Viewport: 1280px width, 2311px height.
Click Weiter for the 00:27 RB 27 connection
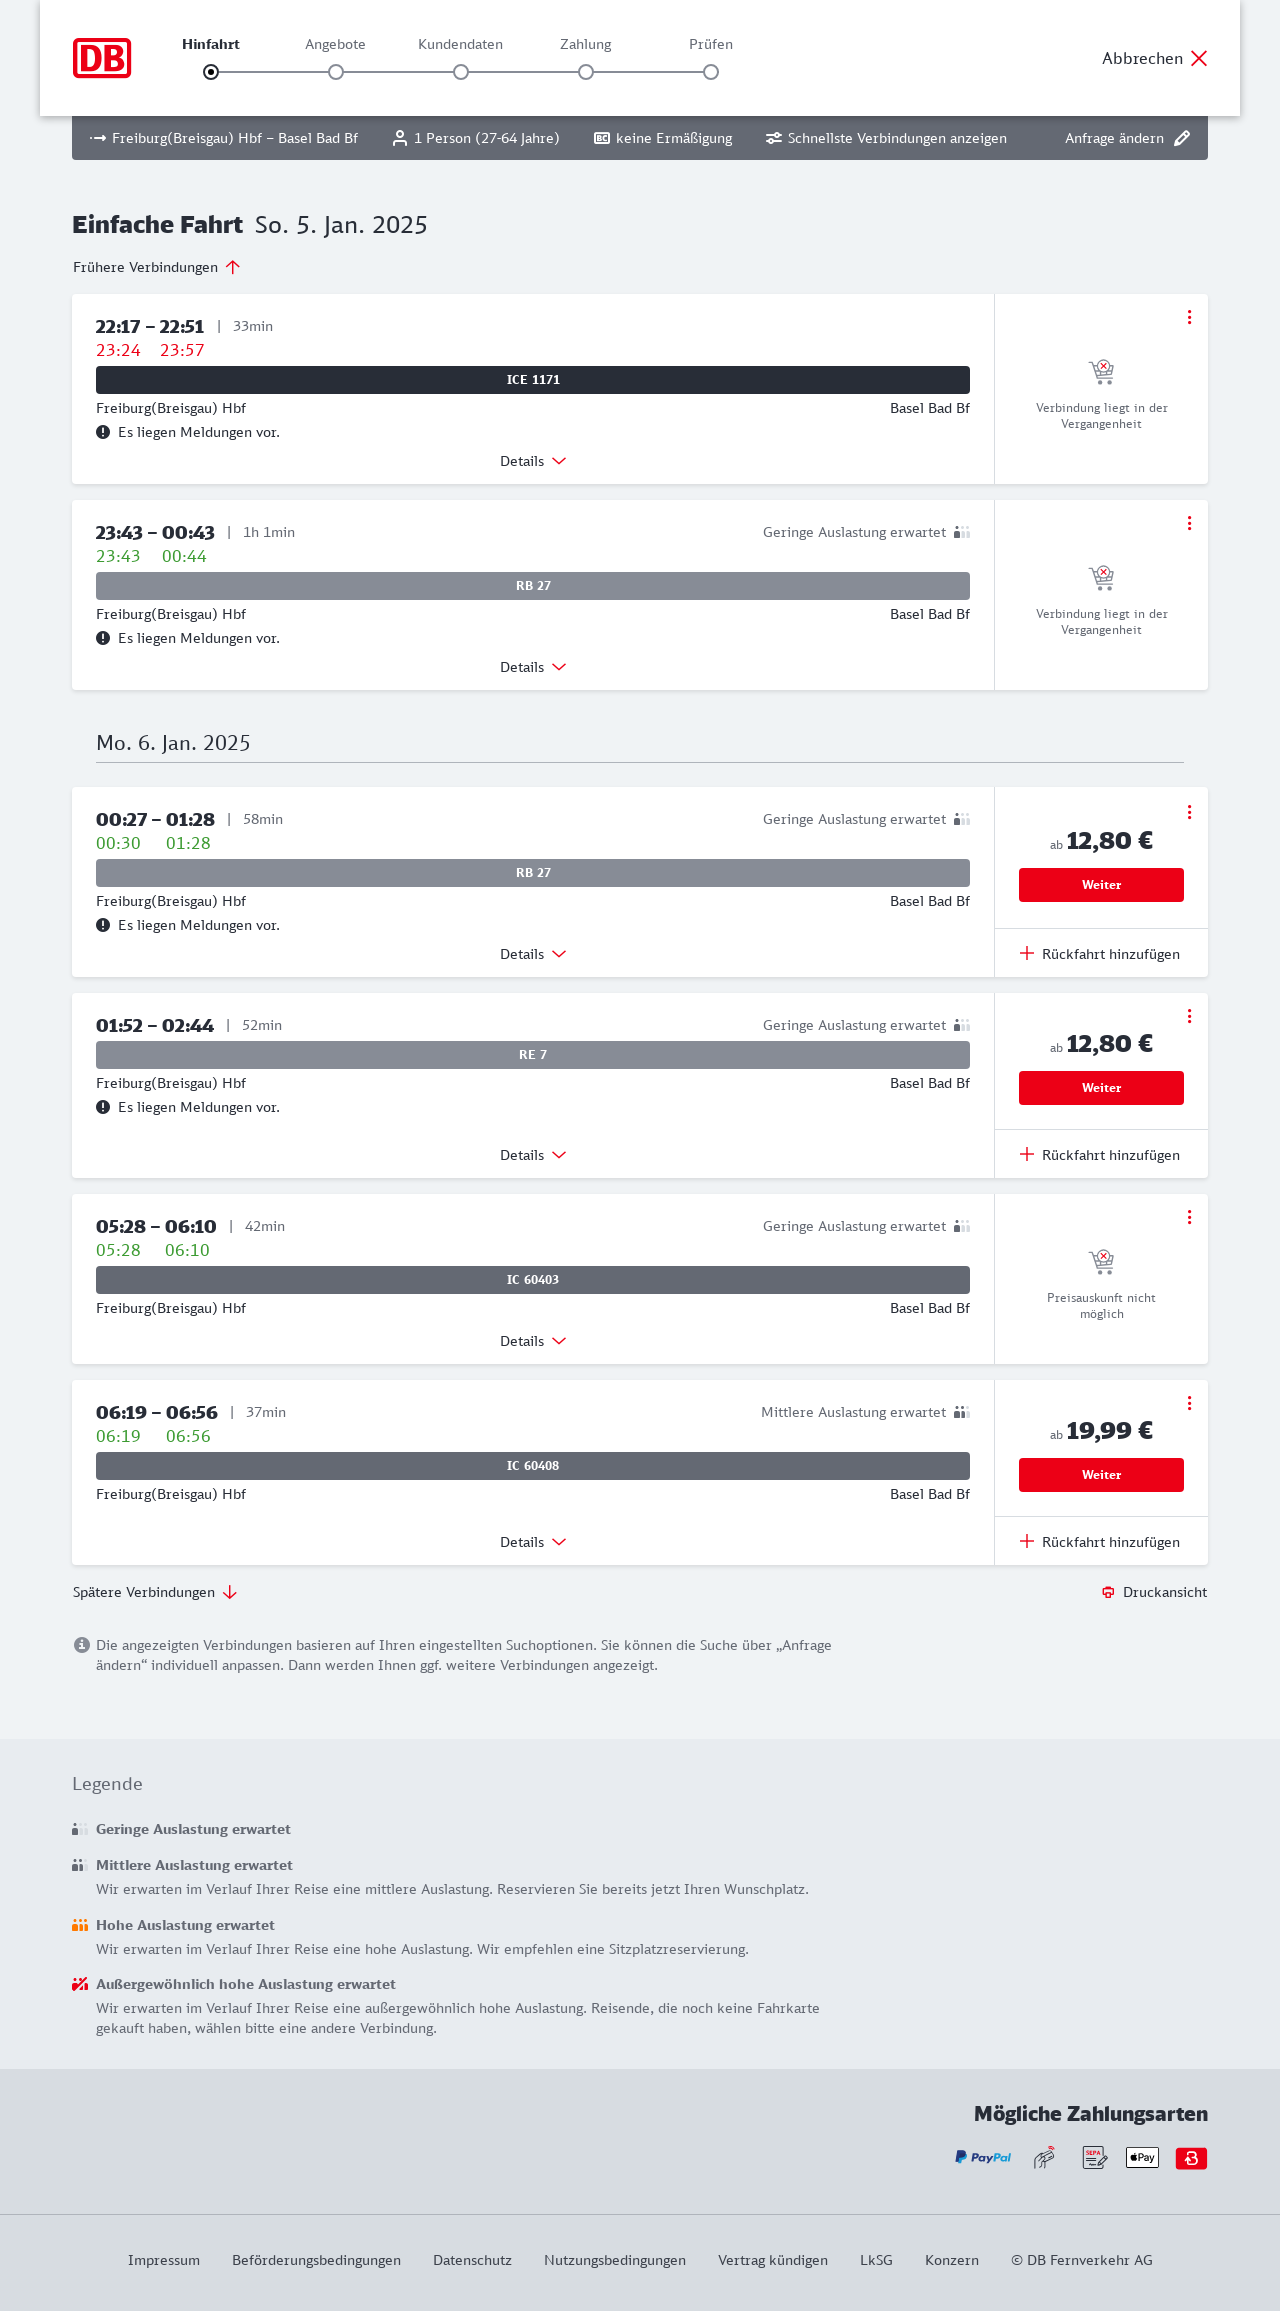(x=1101, y=885)
